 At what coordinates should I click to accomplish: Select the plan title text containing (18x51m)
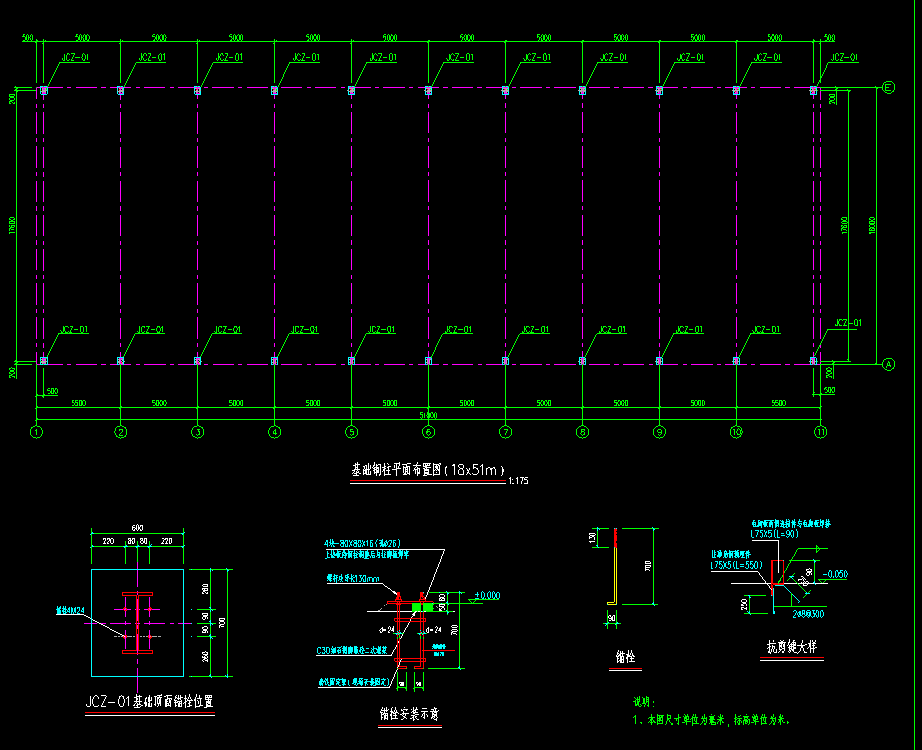[428, 470]
